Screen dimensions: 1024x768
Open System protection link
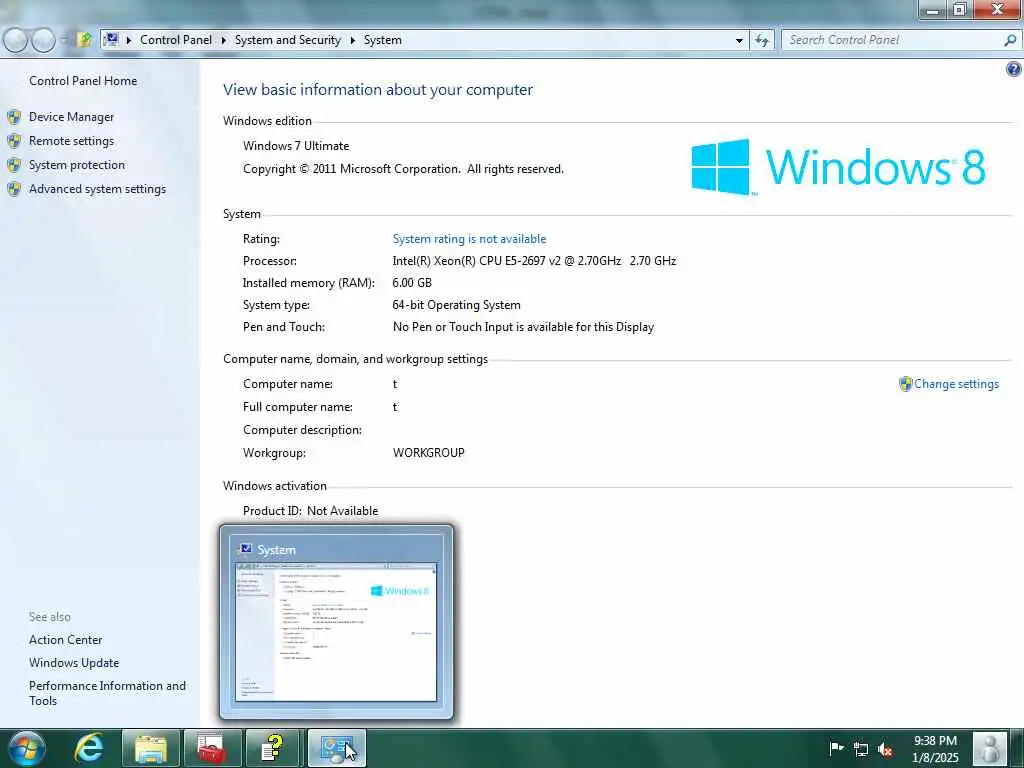tap(76, 165)
